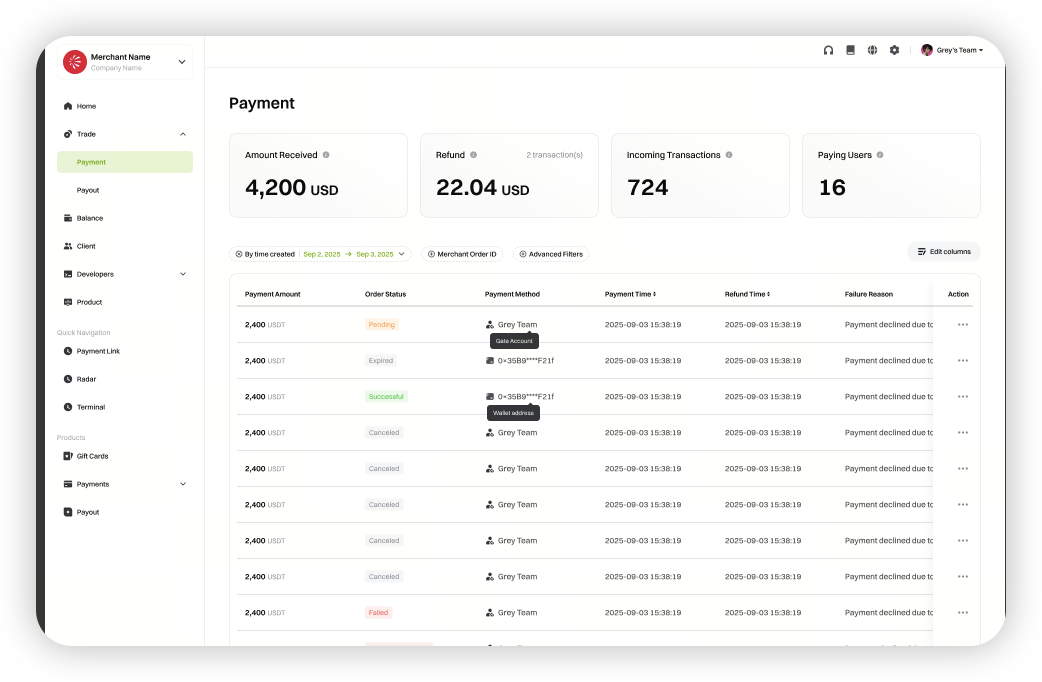The height and width of the screenshot is (682, 1042).
Task: Sort by Payment Time column header
Action: (x=630, y=294)
